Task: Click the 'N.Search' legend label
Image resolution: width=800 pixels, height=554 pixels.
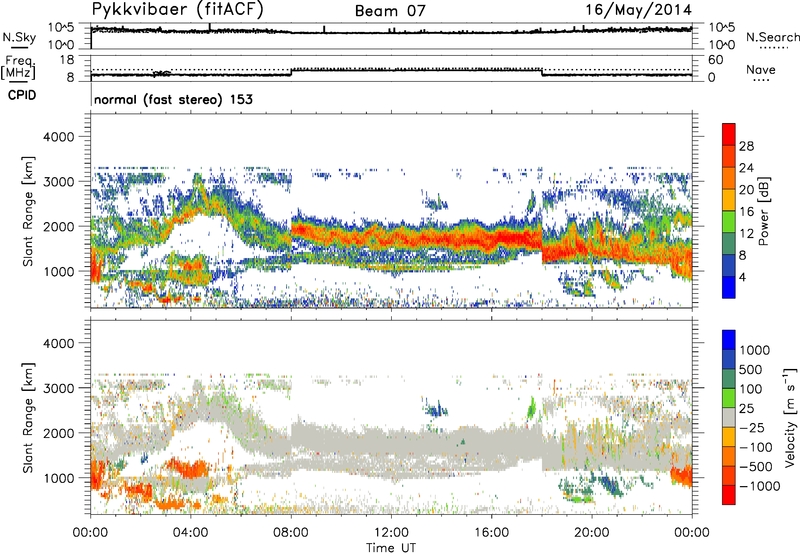Action: [772, 37]
